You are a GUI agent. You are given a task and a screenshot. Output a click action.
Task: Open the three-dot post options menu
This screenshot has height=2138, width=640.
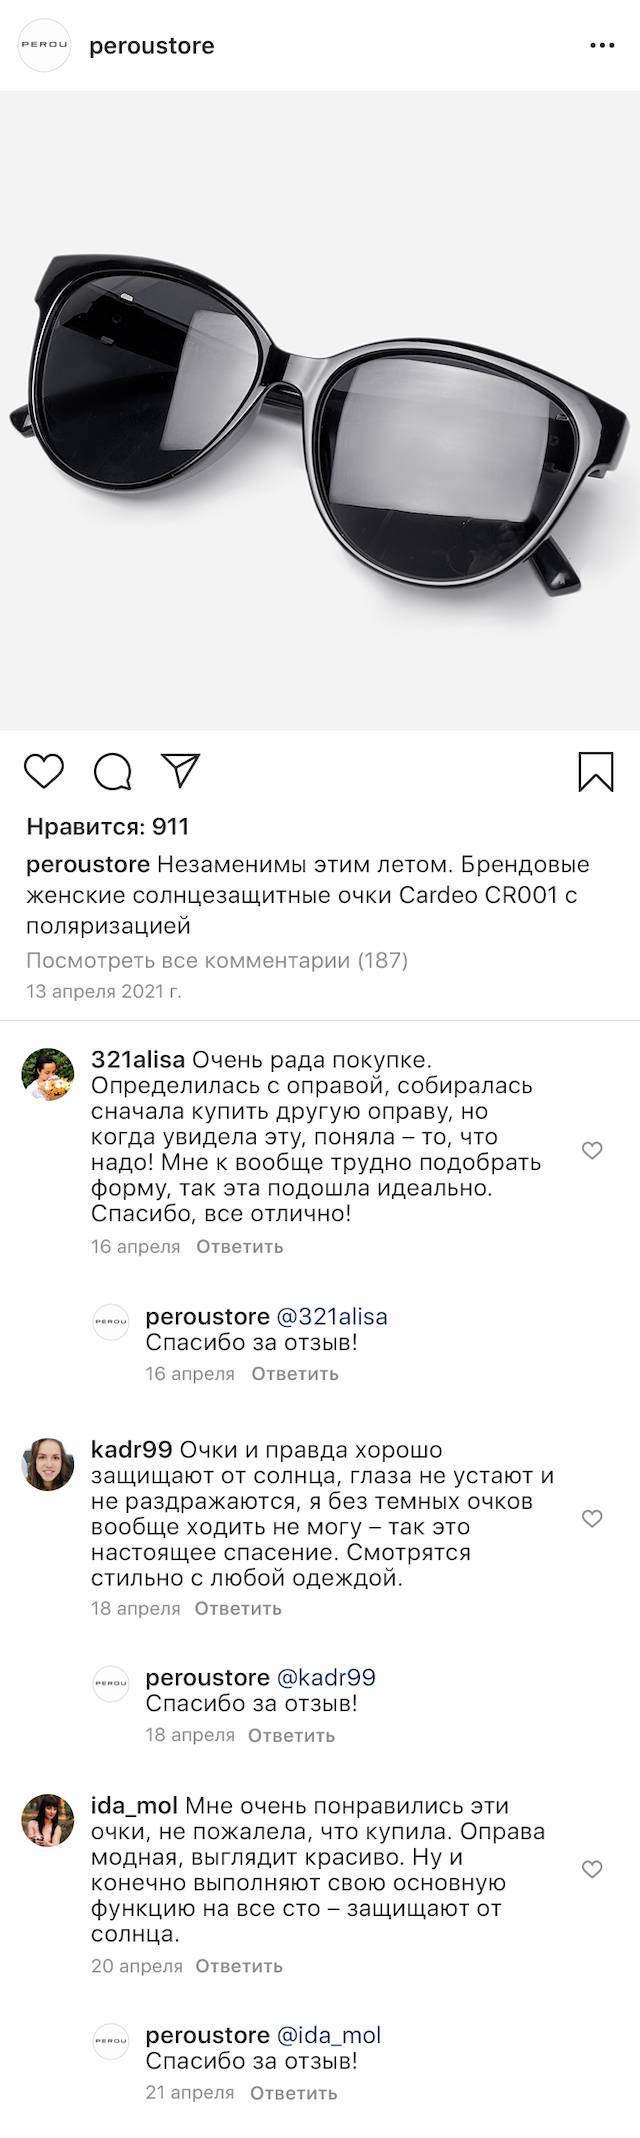click(602, 46)
